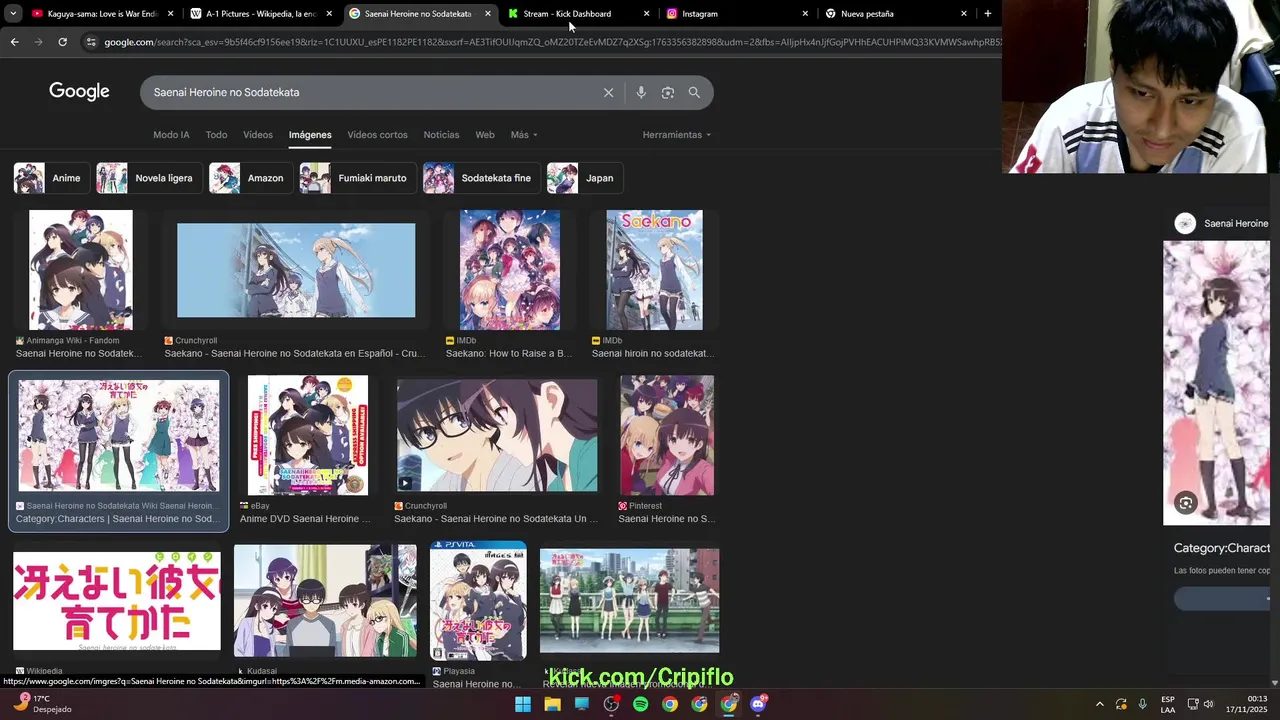1280x720 pixels.
Task: Submit search using the magnifying glass icon
Action: [x=694, y=92]
